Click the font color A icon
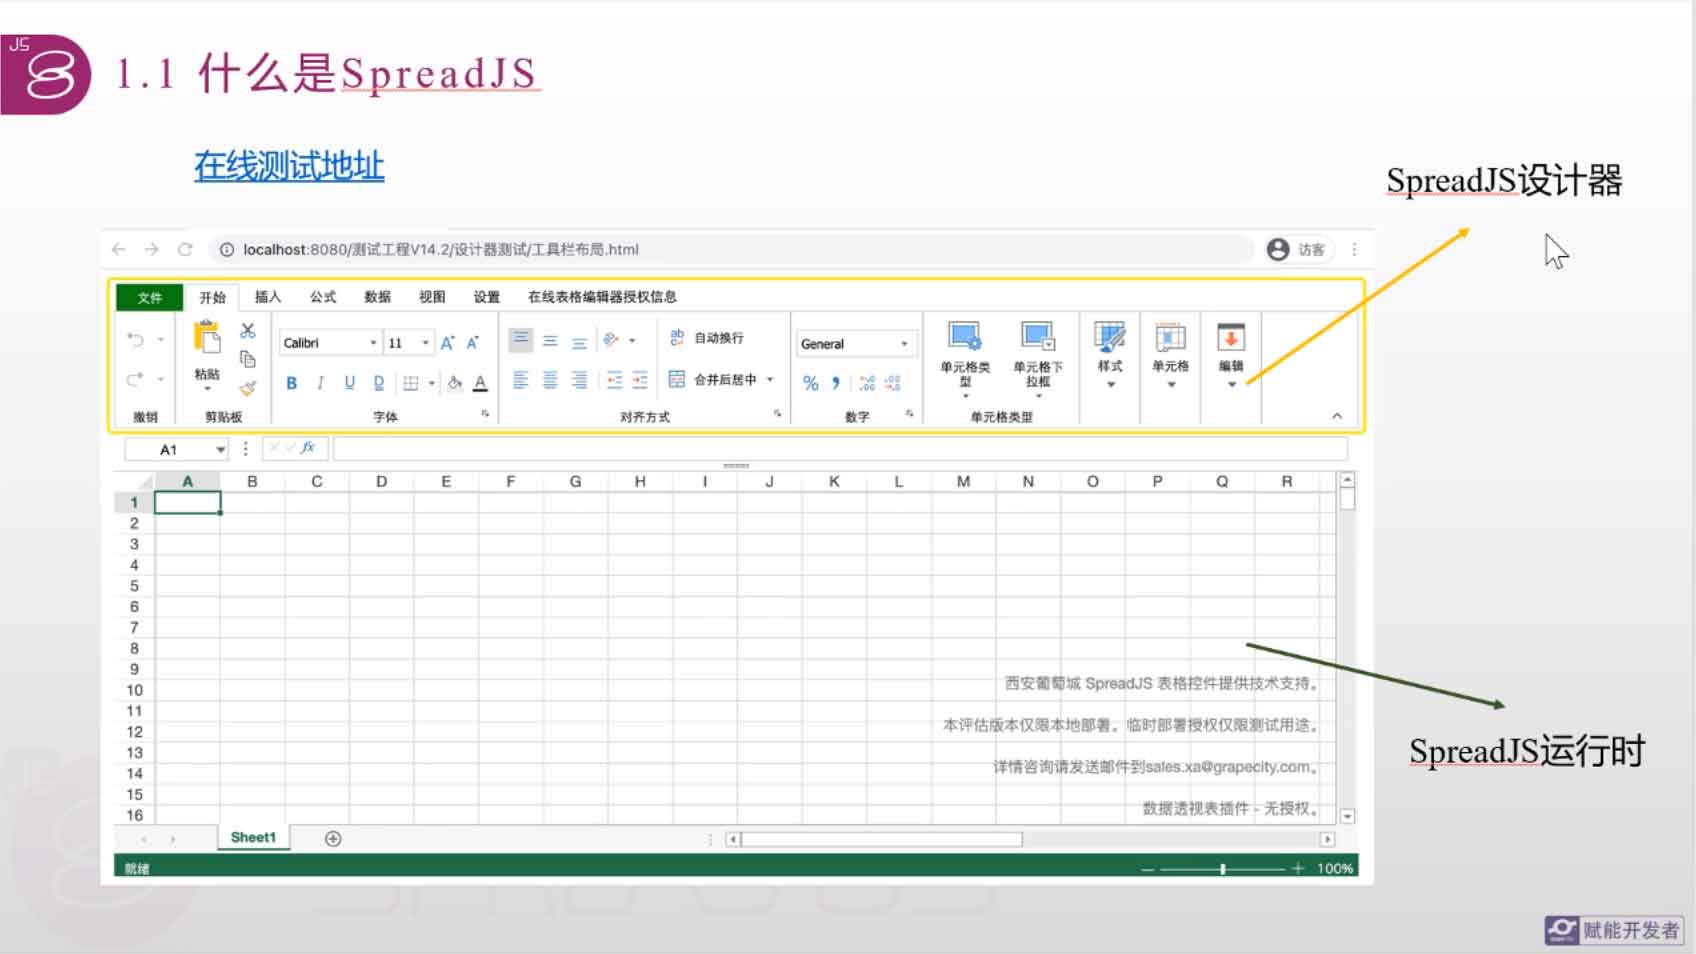 pyautogui.click(x=481, y=382)
